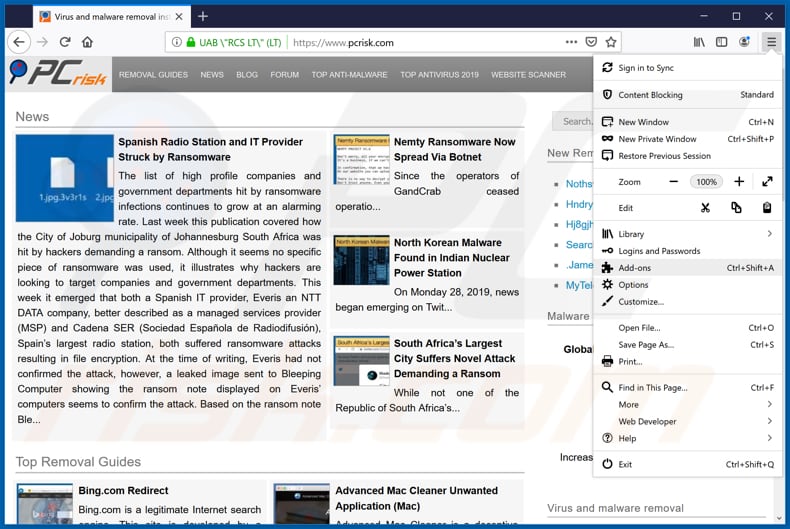
Task: Click Print... in the menu
Action: point(687,362)
